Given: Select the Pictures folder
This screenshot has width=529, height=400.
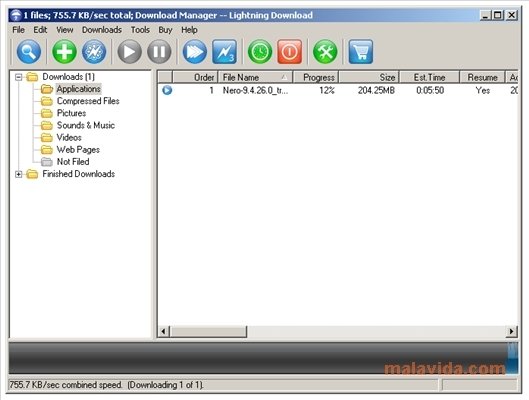Looking at the screenshot, I should pos(71,113).
